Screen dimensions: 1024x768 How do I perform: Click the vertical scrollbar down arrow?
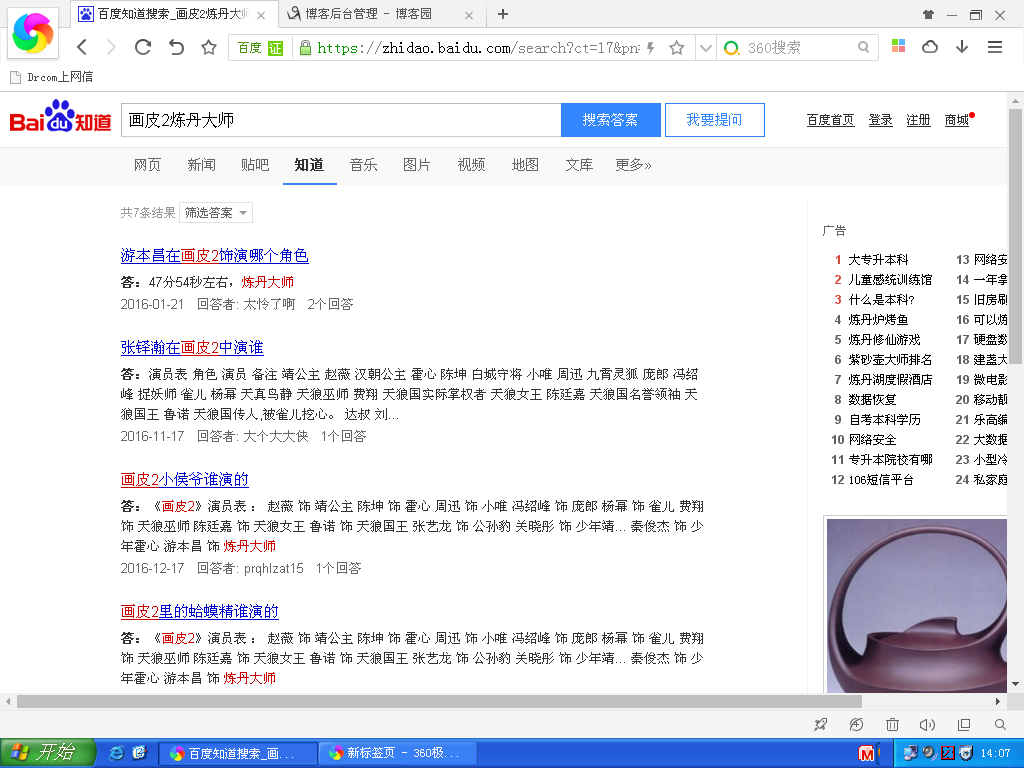(x=1016, y=684)
